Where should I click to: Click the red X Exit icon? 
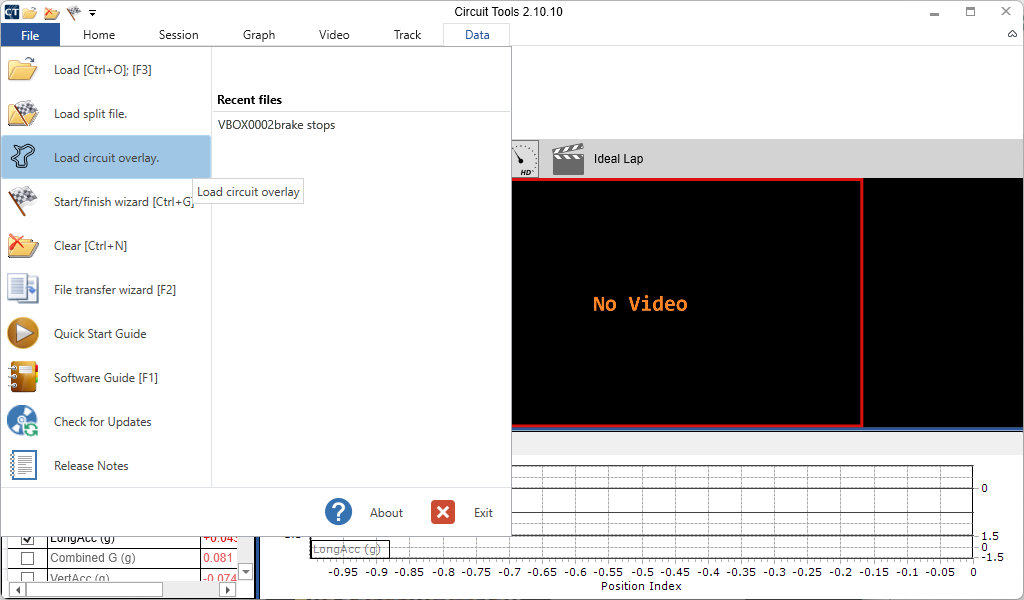point(443,512)
